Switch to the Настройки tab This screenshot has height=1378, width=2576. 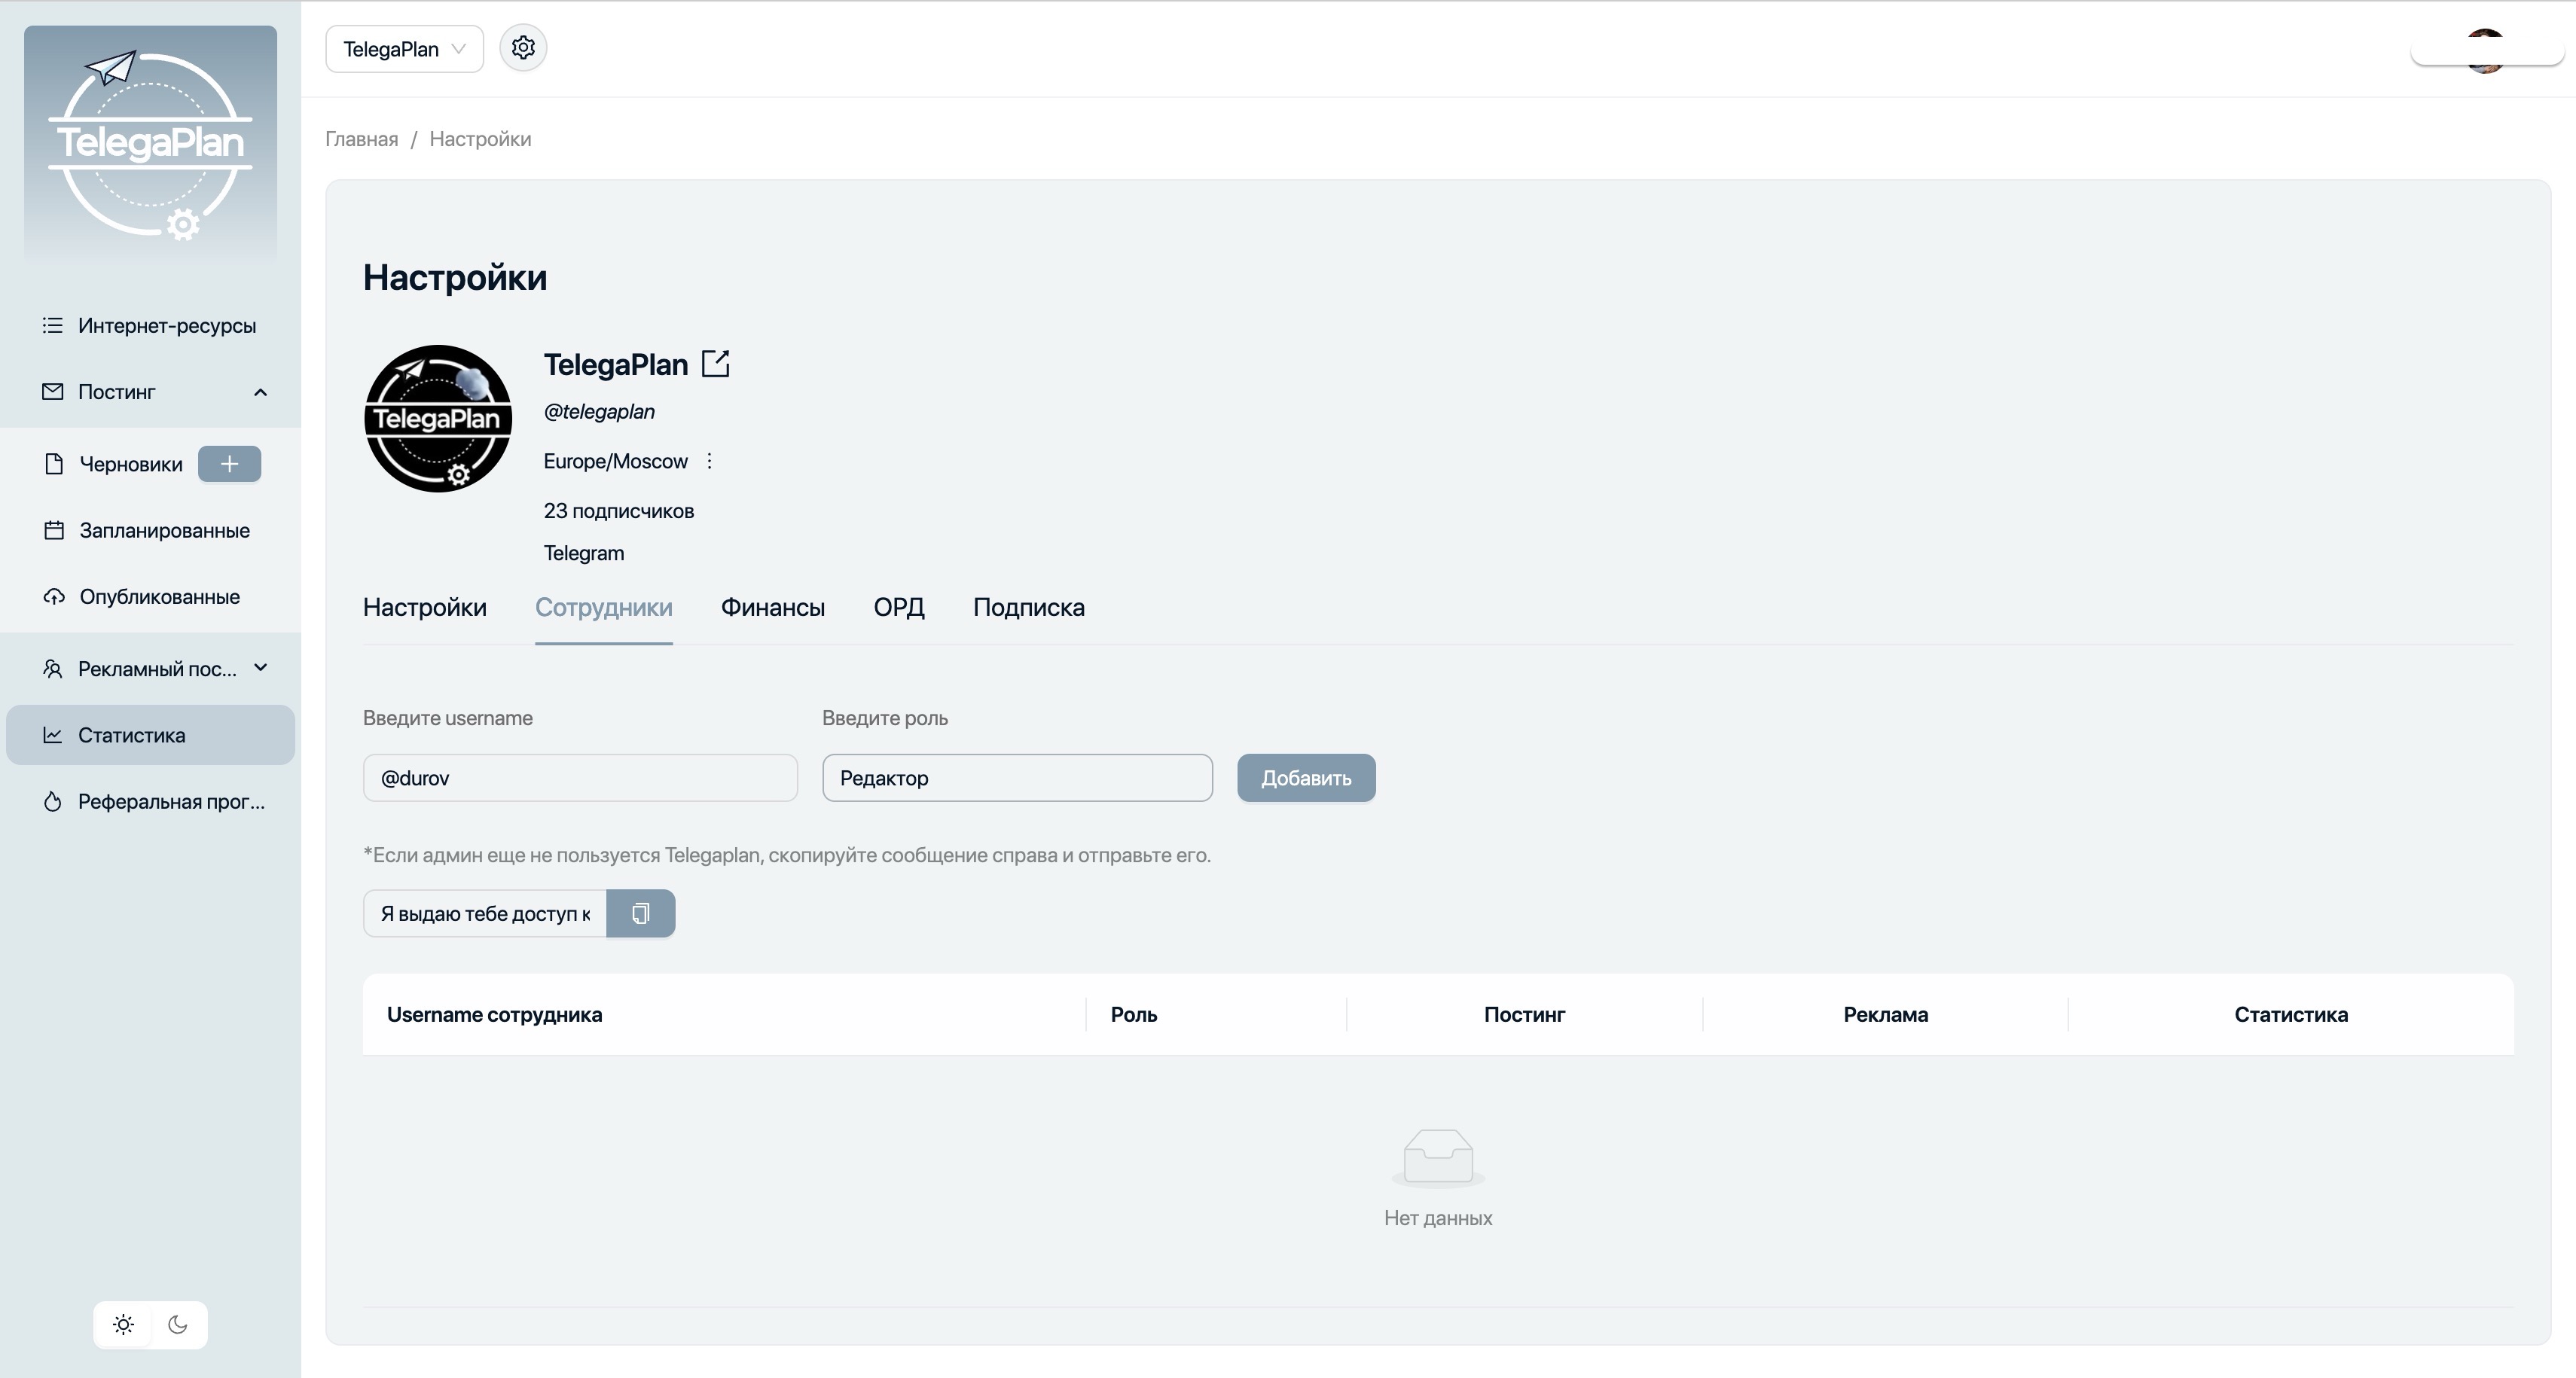425,607
